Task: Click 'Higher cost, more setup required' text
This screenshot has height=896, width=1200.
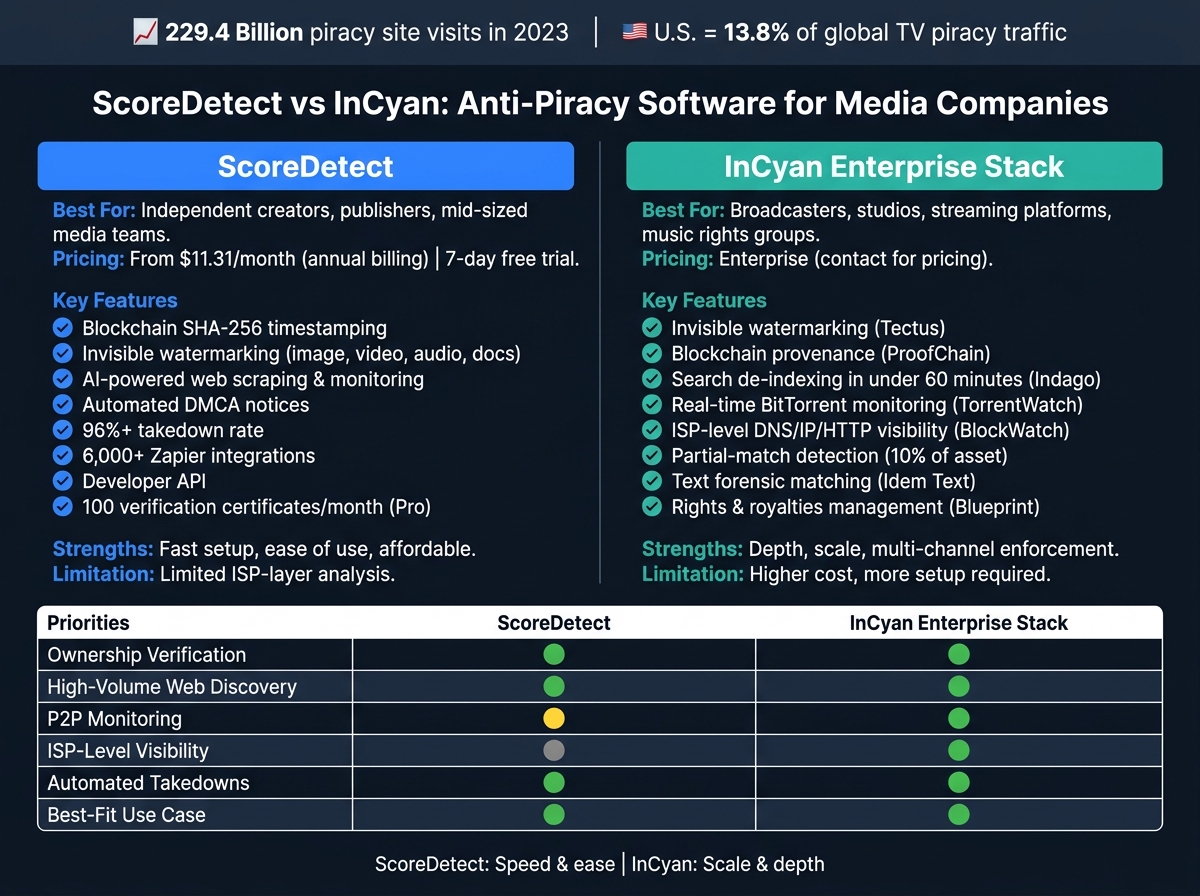Action: point(900,574)
